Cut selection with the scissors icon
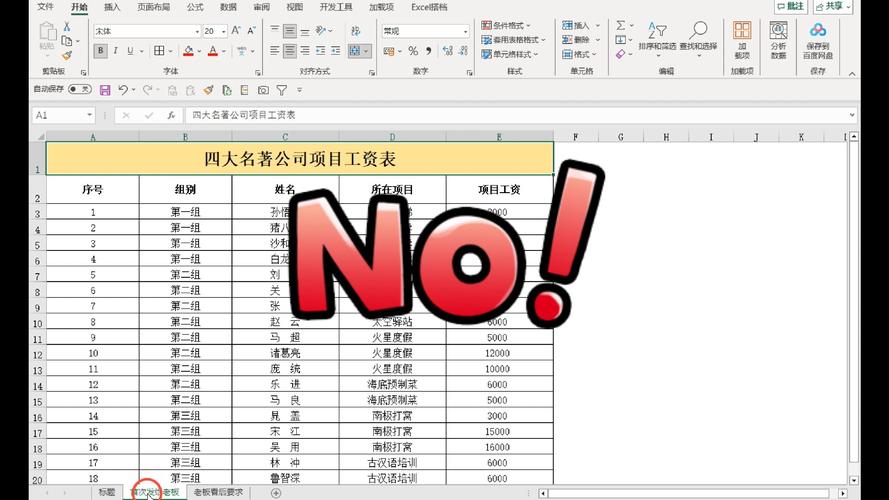Image resolution: width=889 pixels, height=500 pixels. click(67, 27)
